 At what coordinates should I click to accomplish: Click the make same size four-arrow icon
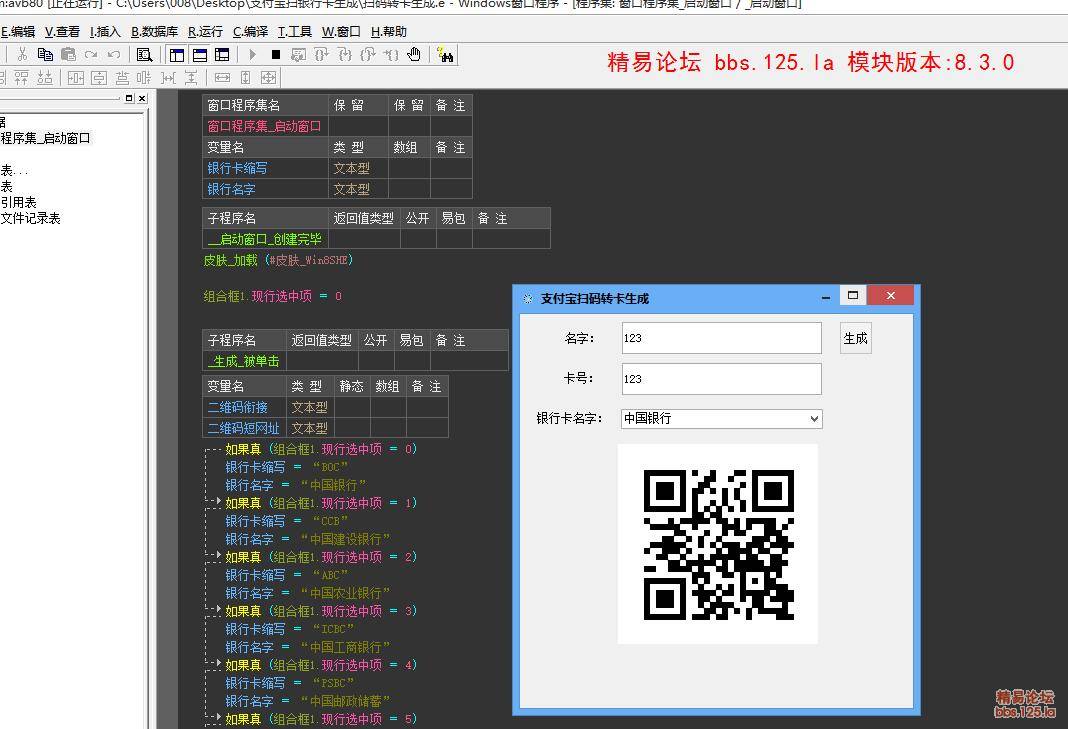pos(269,78)
